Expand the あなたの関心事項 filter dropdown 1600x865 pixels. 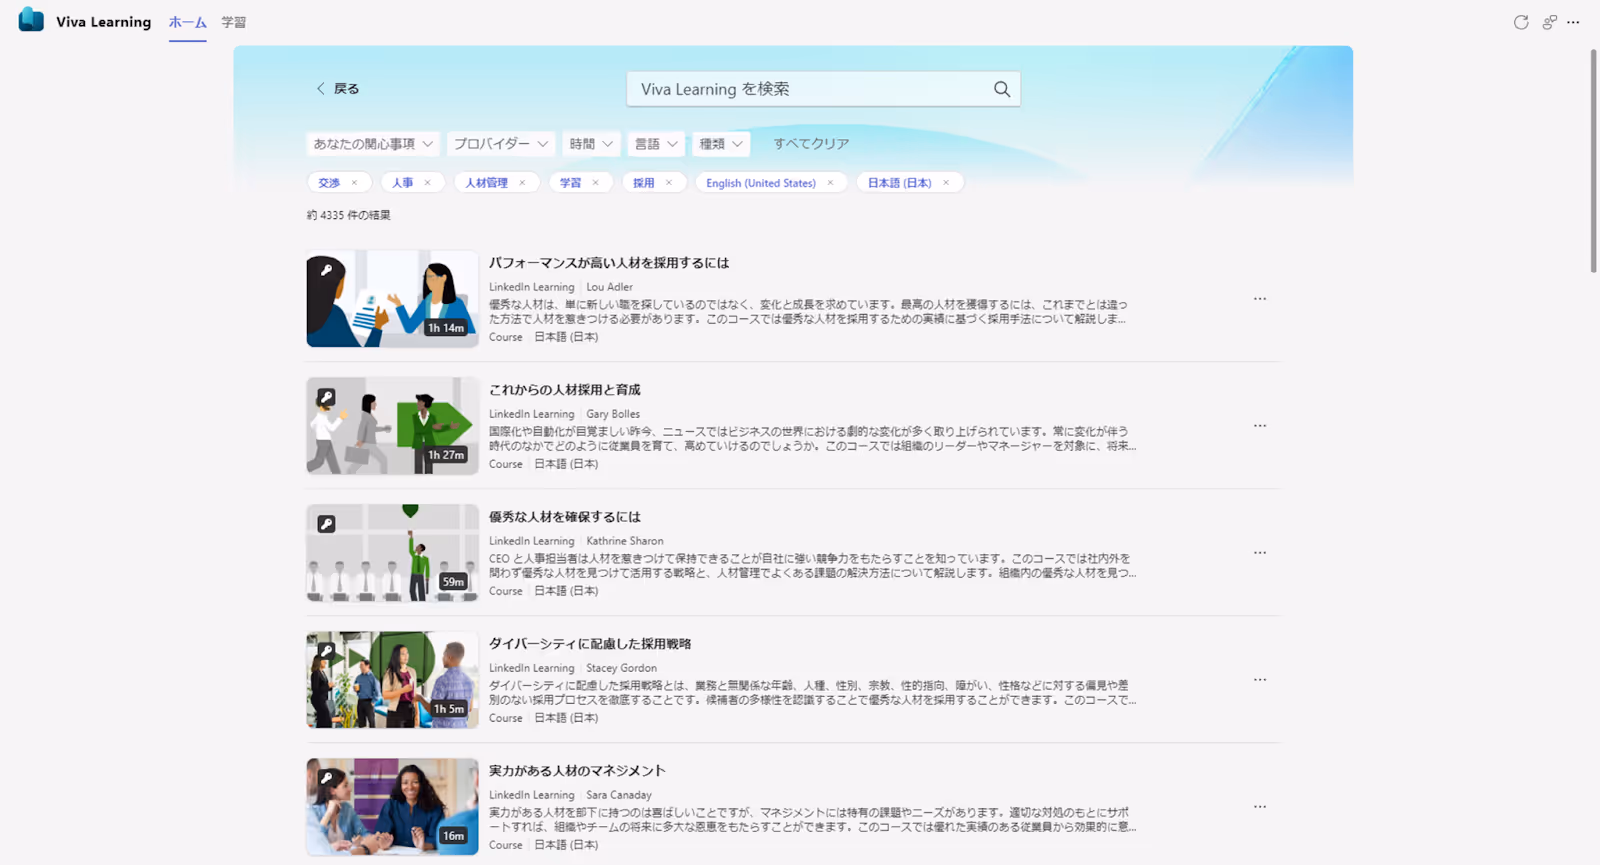(373, 144)
